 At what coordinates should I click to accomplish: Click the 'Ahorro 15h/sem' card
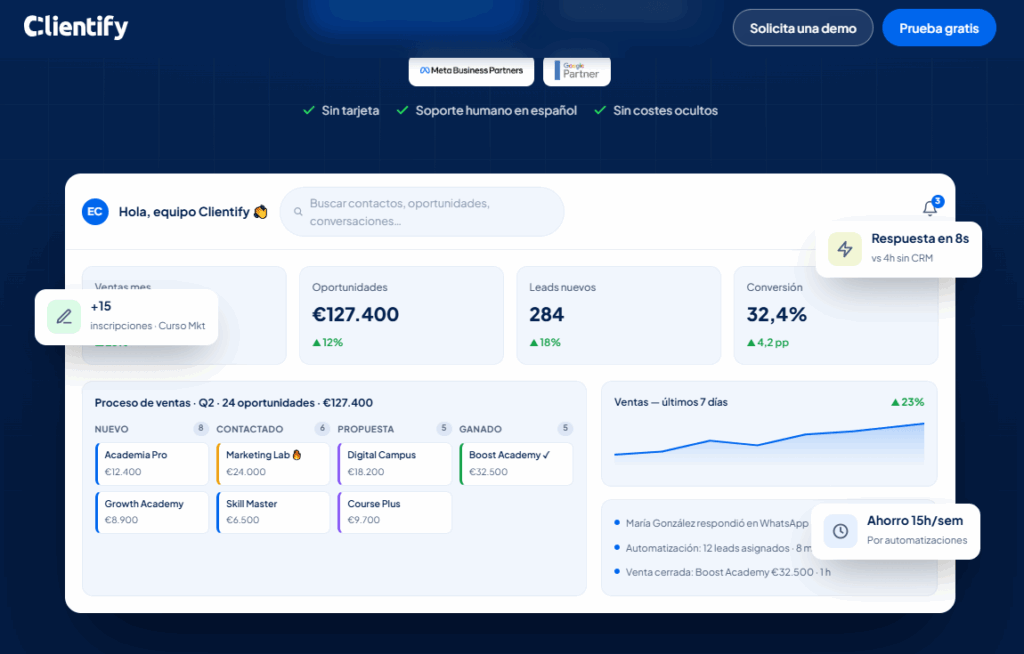895,531
